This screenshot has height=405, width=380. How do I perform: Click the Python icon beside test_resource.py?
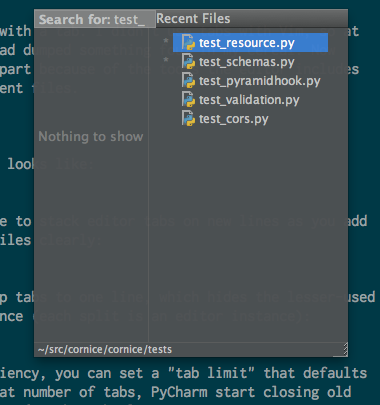point(188,43)
